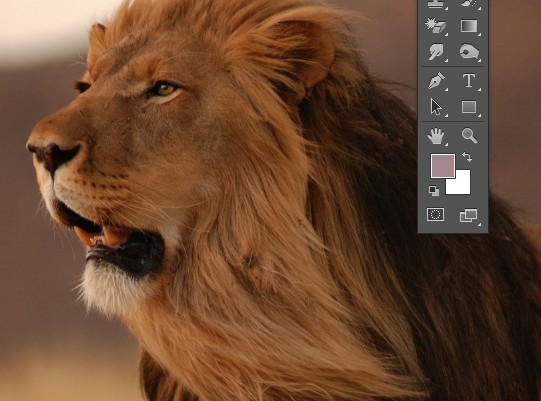Image resolution: width=541 pixels, height=401 pixels.
Task: Choose the Magic Eraser tool
Action: tap(436, 26)
